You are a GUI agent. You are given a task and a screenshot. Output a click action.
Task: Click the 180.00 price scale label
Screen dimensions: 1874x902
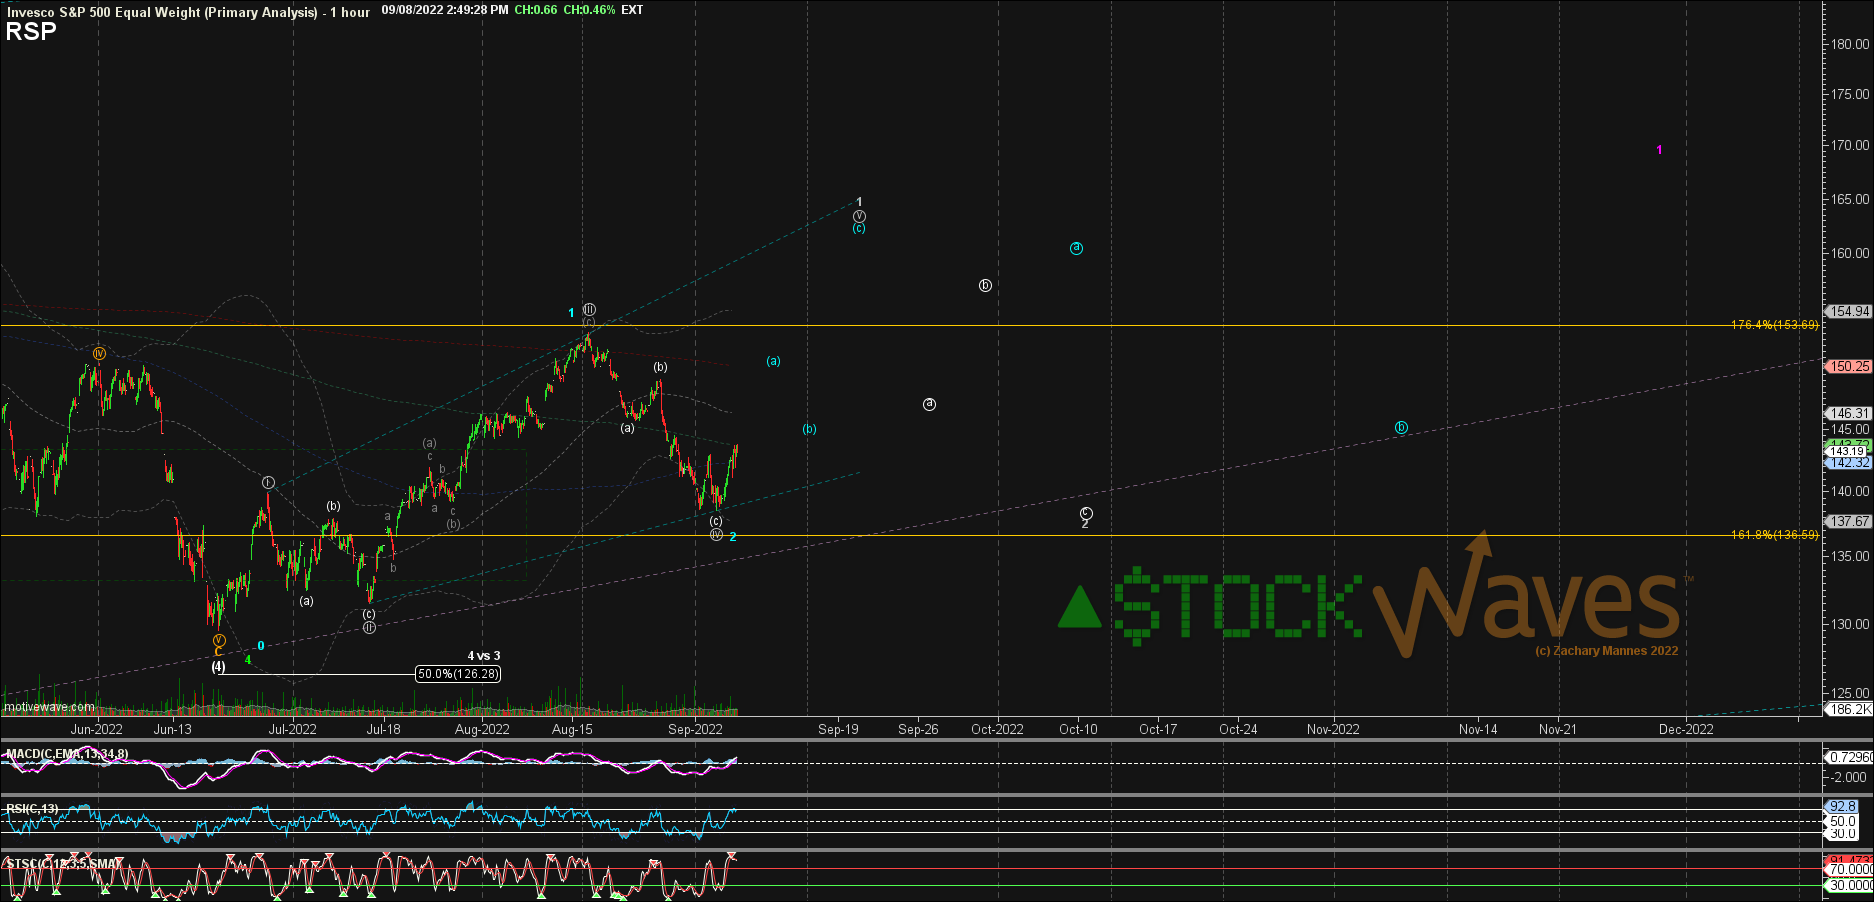[1850, 44]
